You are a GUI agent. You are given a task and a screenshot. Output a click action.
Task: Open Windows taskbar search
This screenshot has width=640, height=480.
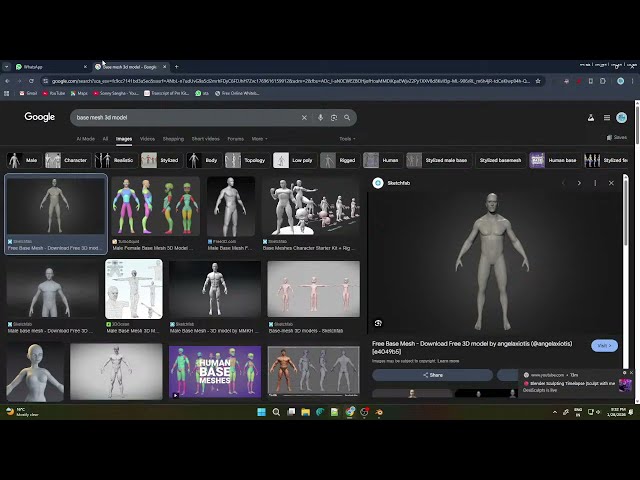(276, 412)
